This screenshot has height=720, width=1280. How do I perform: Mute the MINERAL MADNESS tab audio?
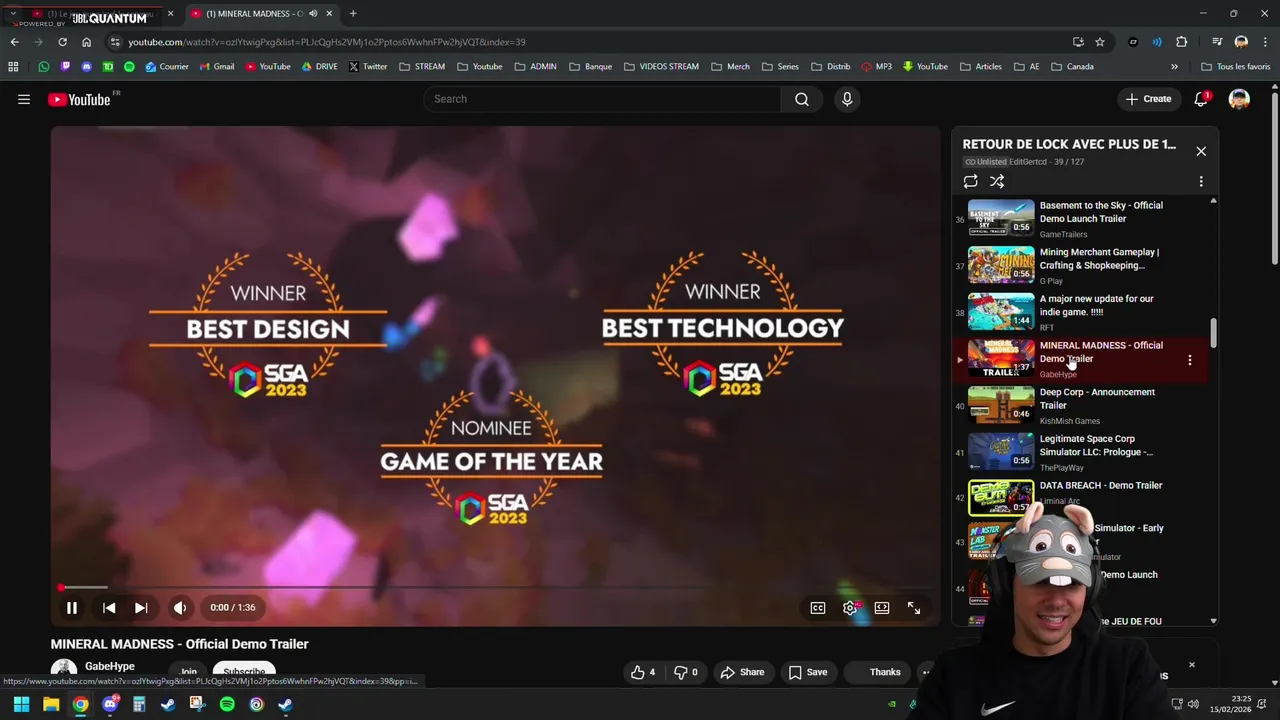tap(313, 14)
